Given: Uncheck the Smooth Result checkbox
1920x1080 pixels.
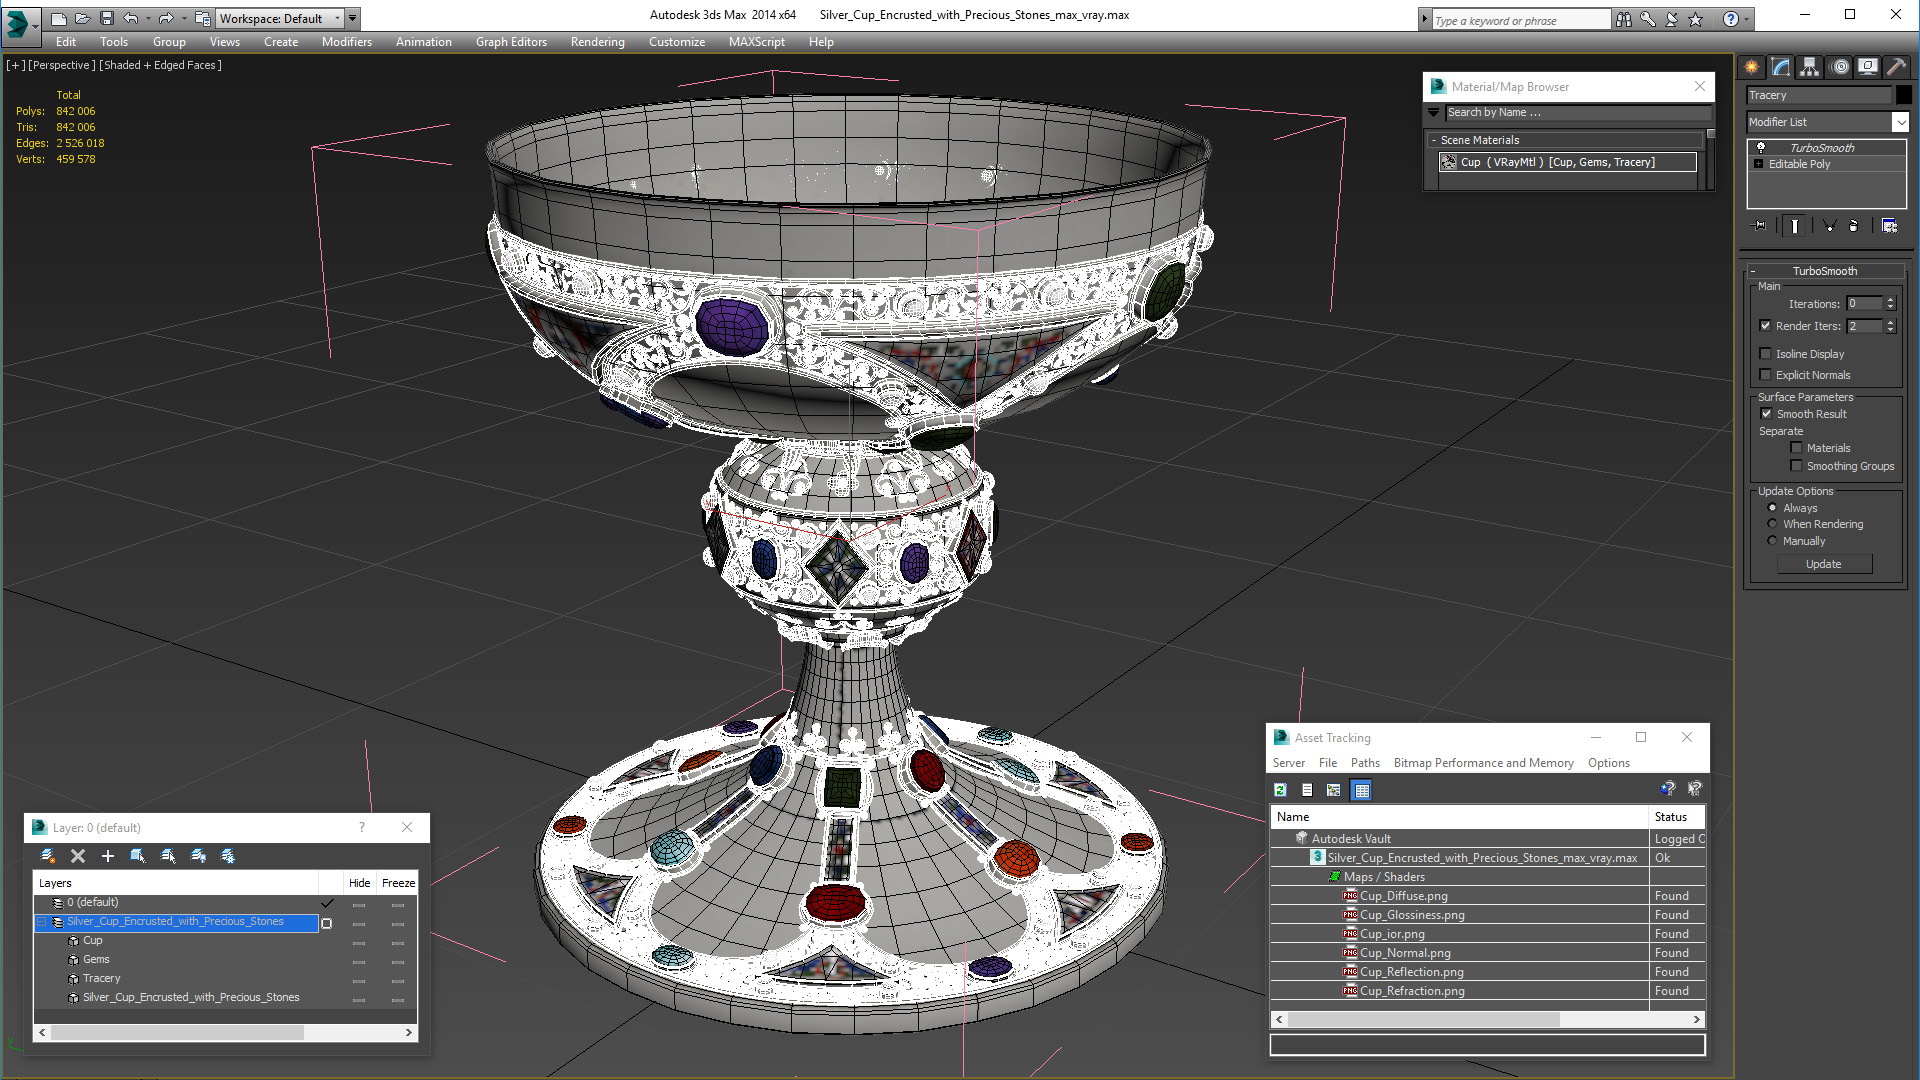Looking at the screenshot, I should click(x=1766, y=414).
